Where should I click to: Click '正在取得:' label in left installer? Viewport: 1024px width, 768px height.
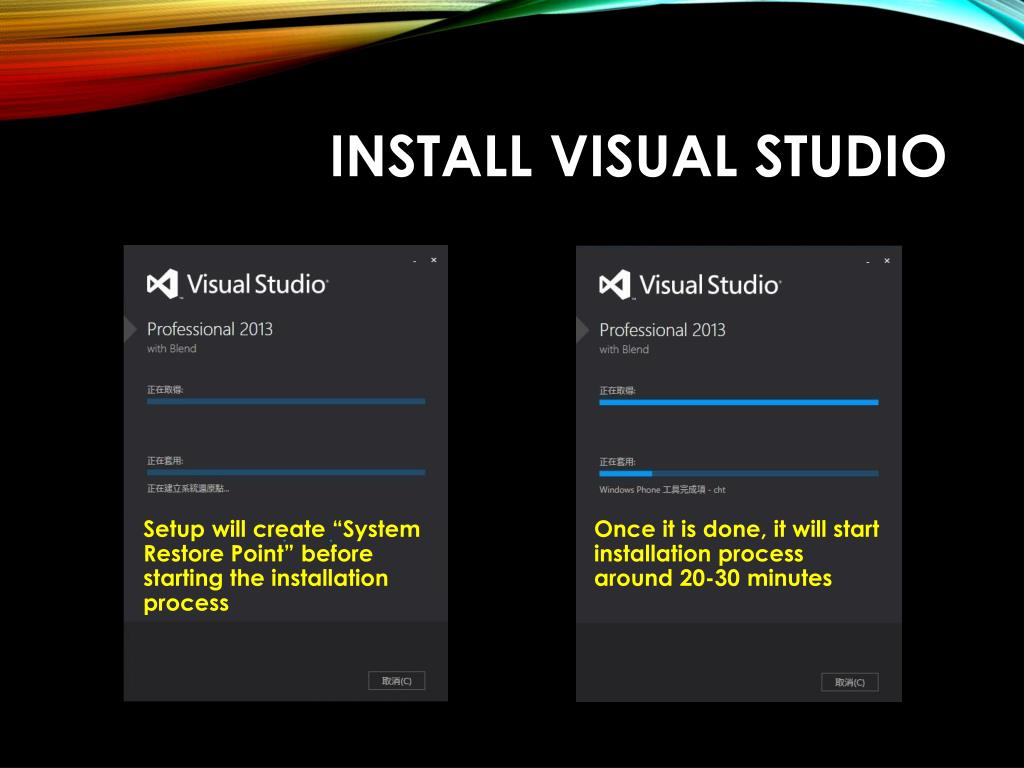[x=165, y=390]
